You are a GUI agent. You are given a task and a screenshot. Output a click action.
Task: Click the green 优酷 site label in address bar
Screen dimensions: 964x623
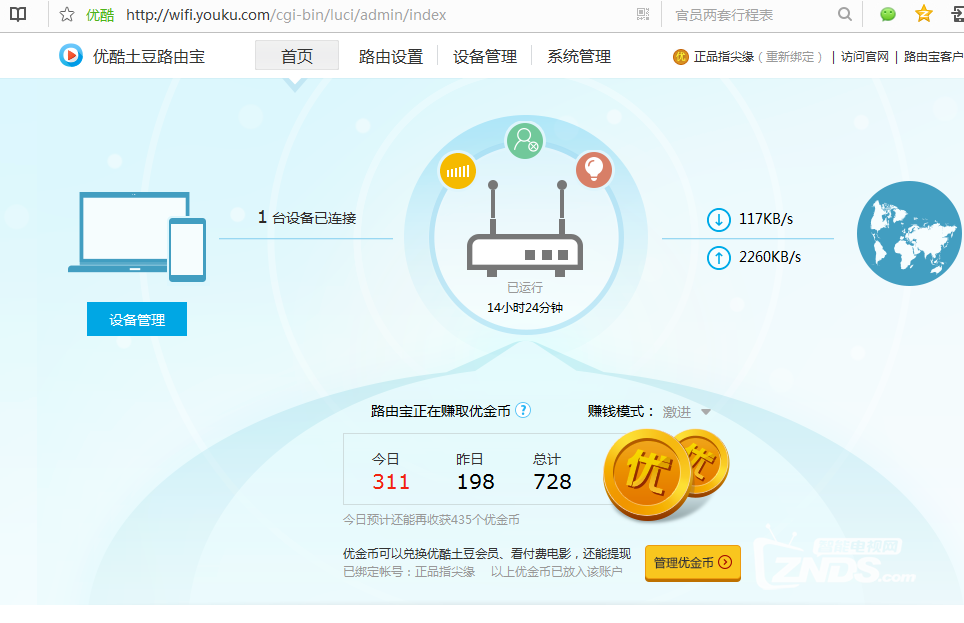coord(100,15)
